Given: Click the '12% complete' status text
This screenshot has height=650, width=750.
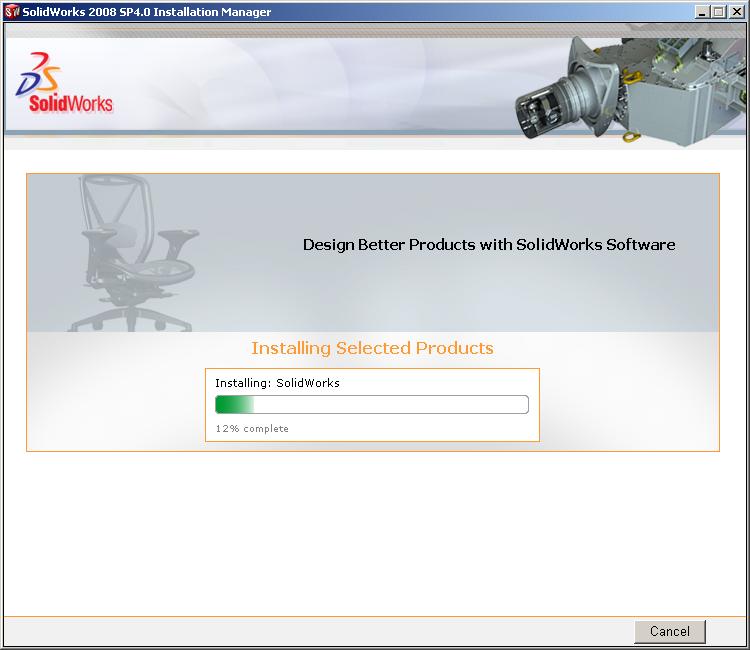Looking at the screenshot, I should click(252, 429).
